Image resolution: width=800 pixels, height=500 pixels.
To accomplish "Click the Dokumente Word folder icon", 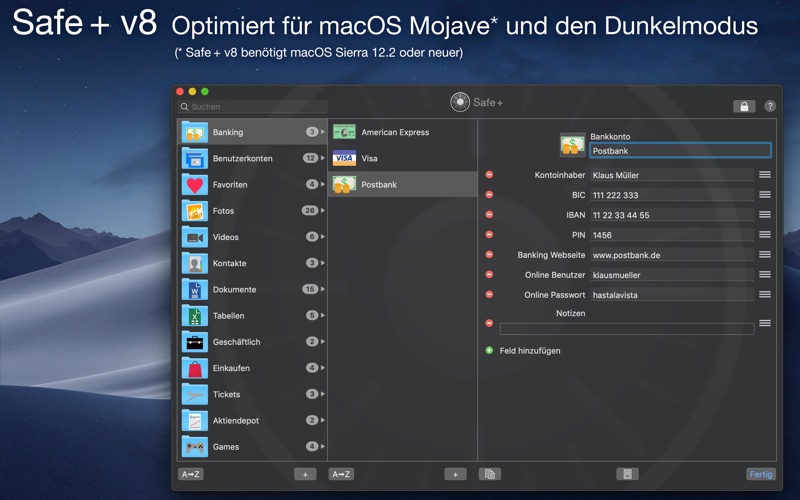I will (x=194, y=289).
